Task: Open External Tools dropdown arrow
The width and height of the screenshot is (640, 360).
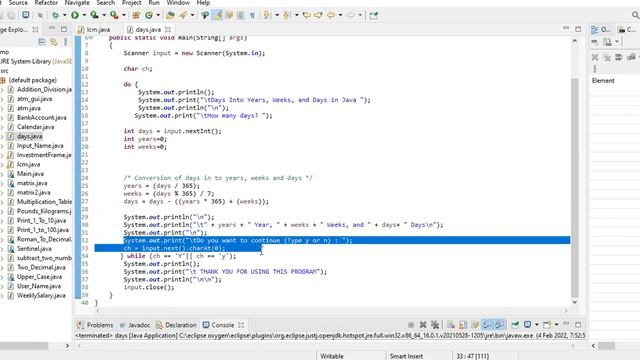Action: [x=123, y=15]
